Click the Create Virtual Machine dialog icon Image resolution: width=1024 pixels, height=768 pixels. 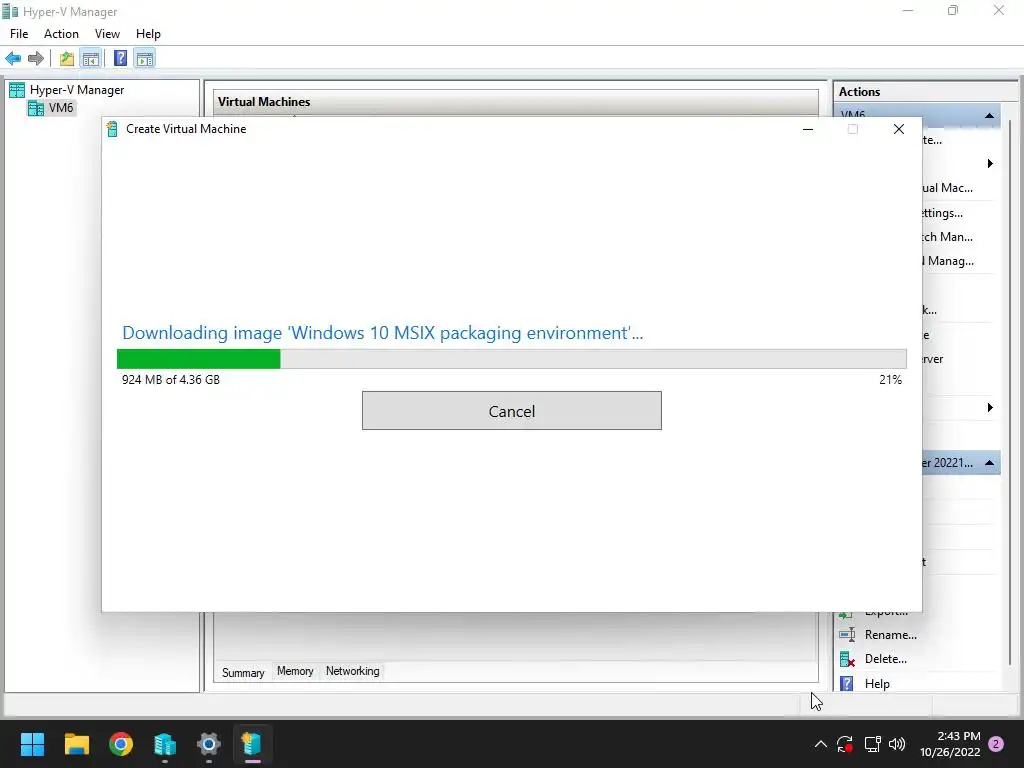(112, 129)
